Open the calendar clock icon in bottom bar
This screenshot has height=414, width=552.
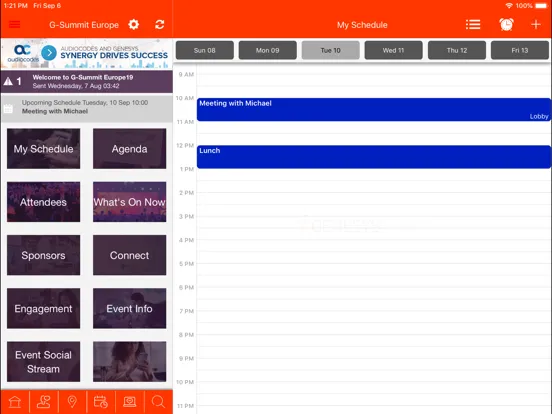point(101,402)
